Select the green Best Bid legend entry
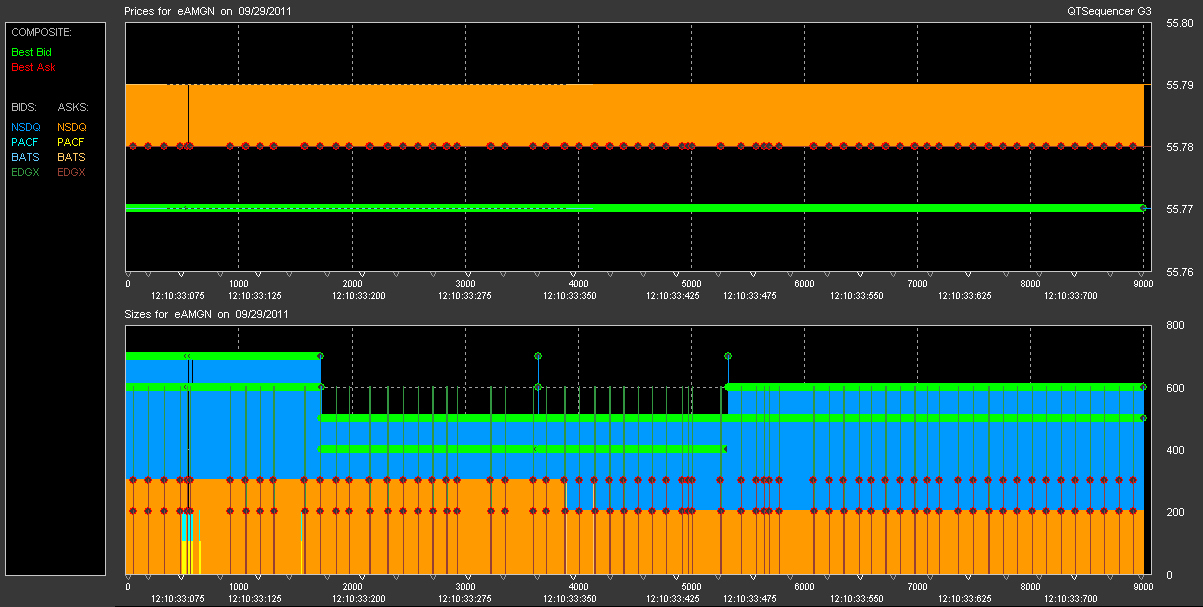 point(33,52)
